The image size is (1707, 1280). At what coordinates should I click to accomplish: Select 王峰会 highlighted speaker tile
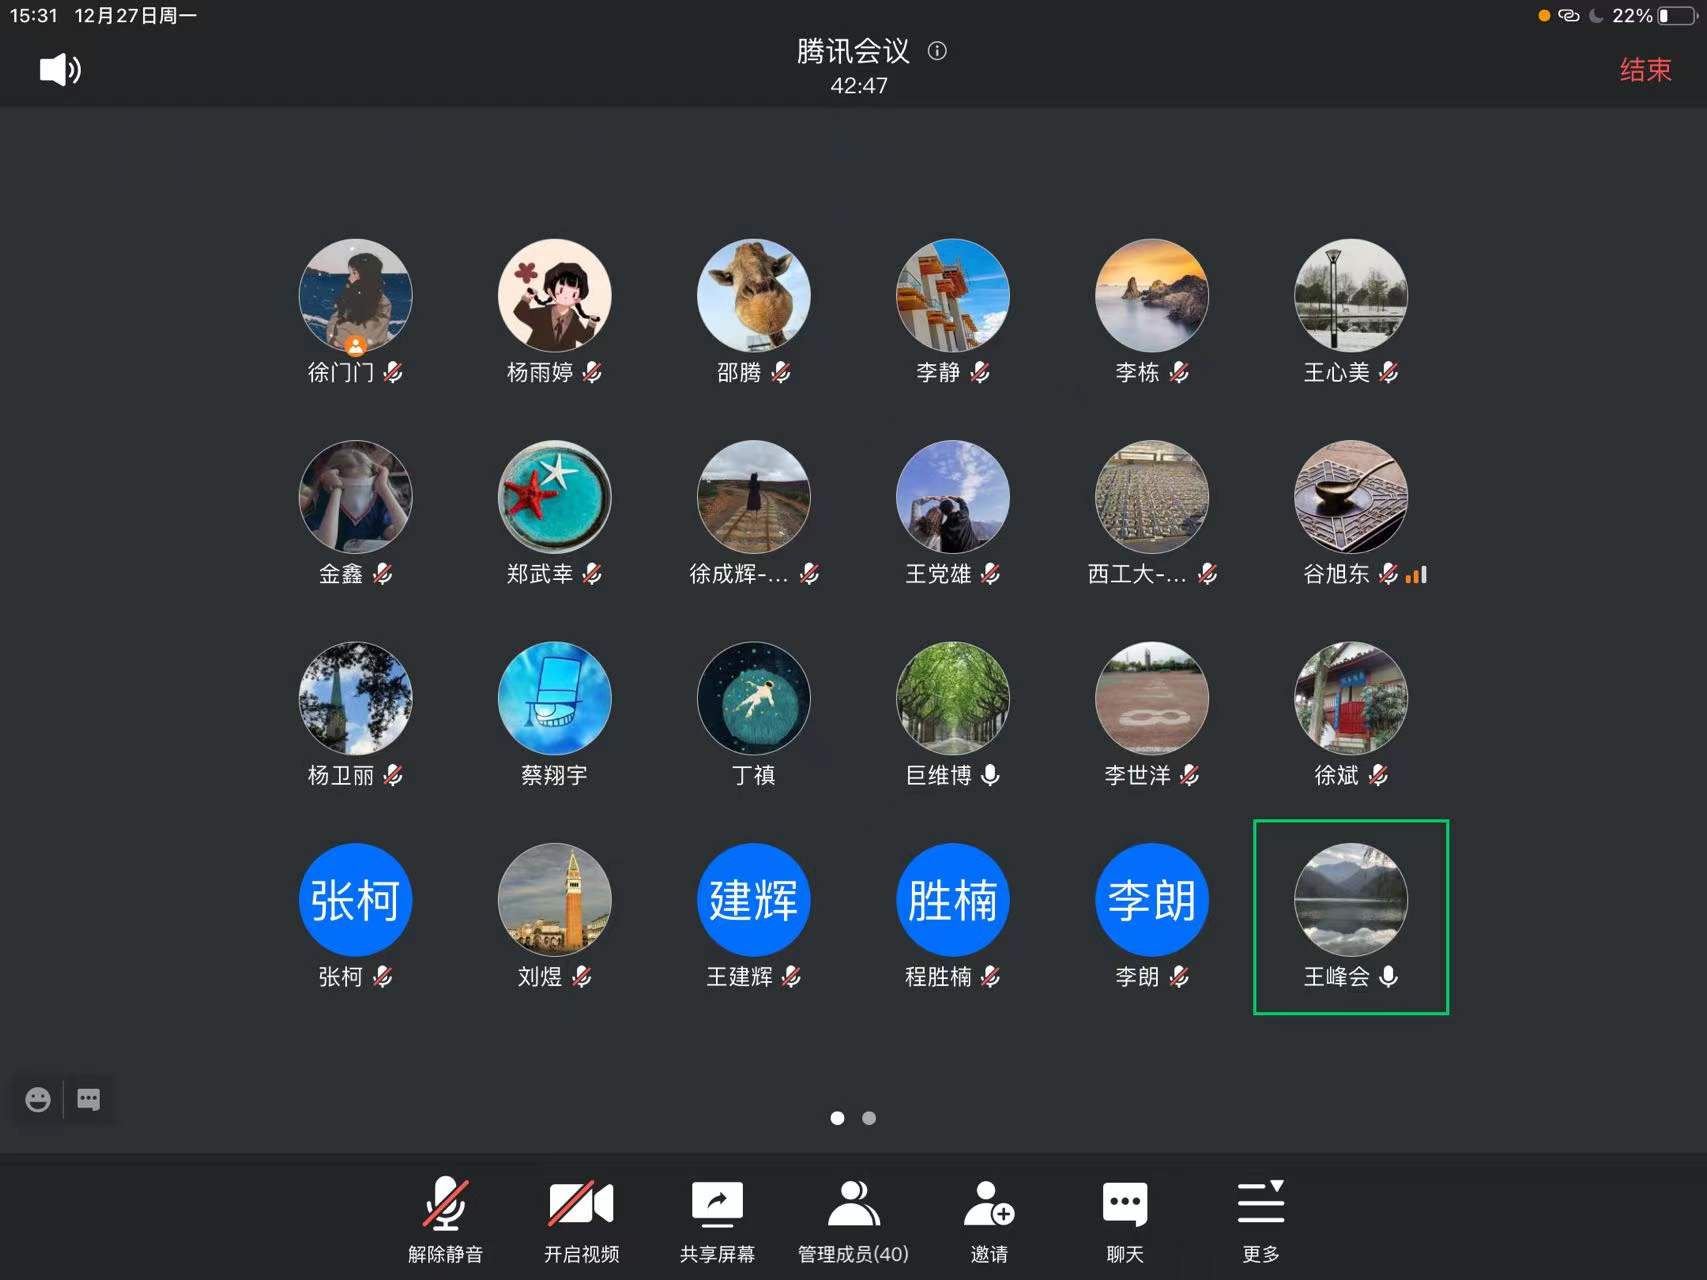click(1350, 916)
